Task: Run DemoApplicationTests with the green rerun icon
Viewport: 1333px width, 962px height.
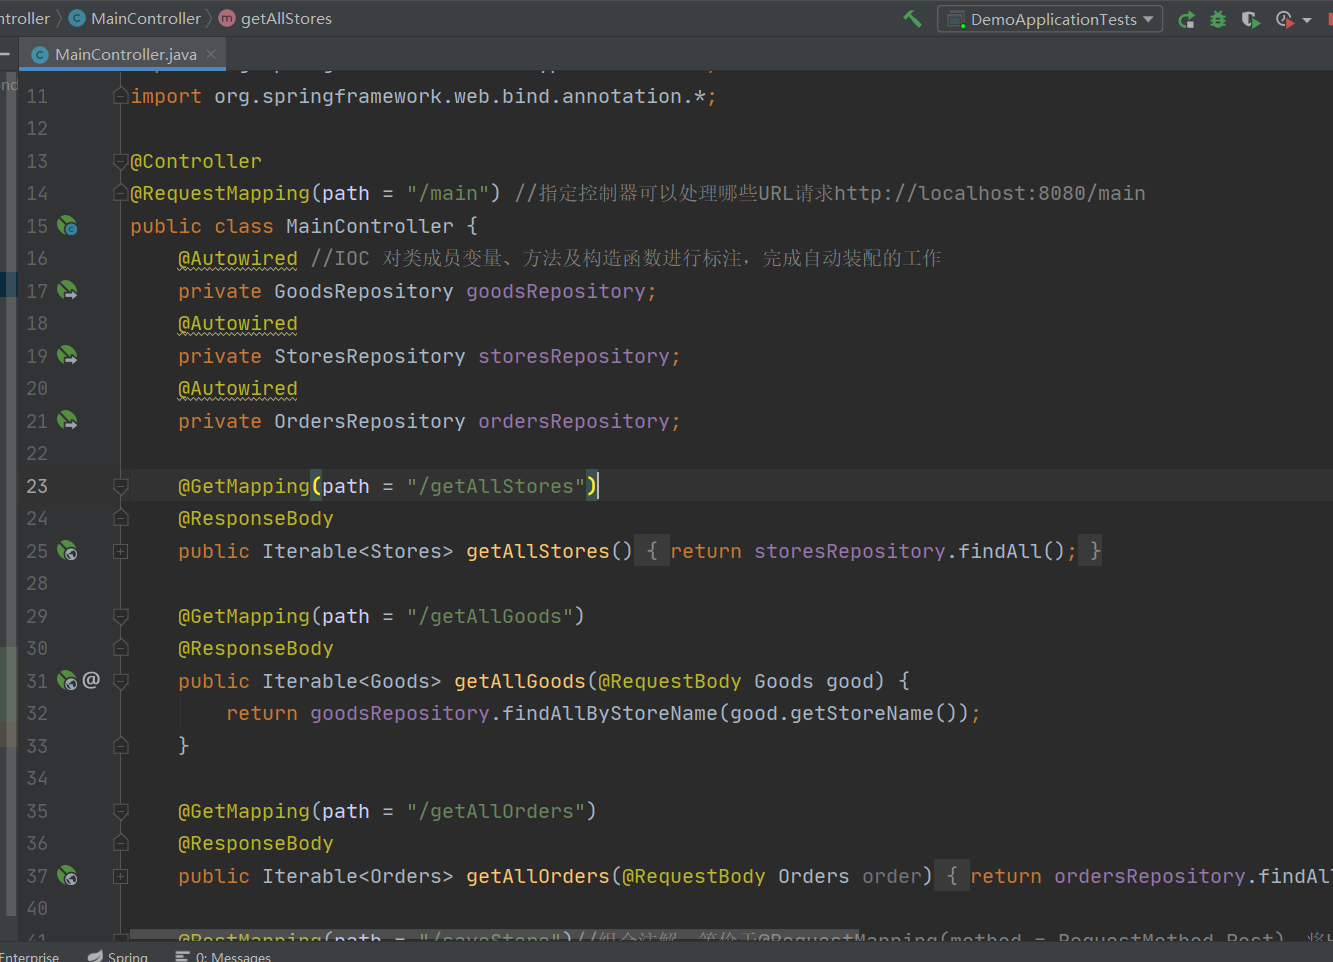Action: coord(1187,19)
